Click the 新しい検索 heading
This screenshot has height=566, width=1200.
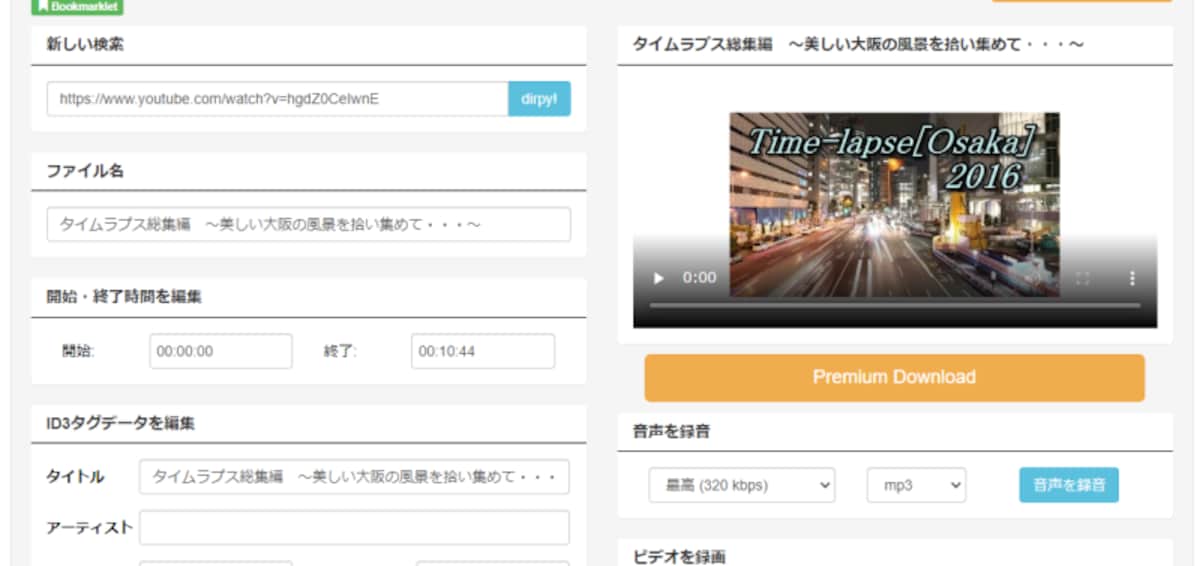(85, 45)
